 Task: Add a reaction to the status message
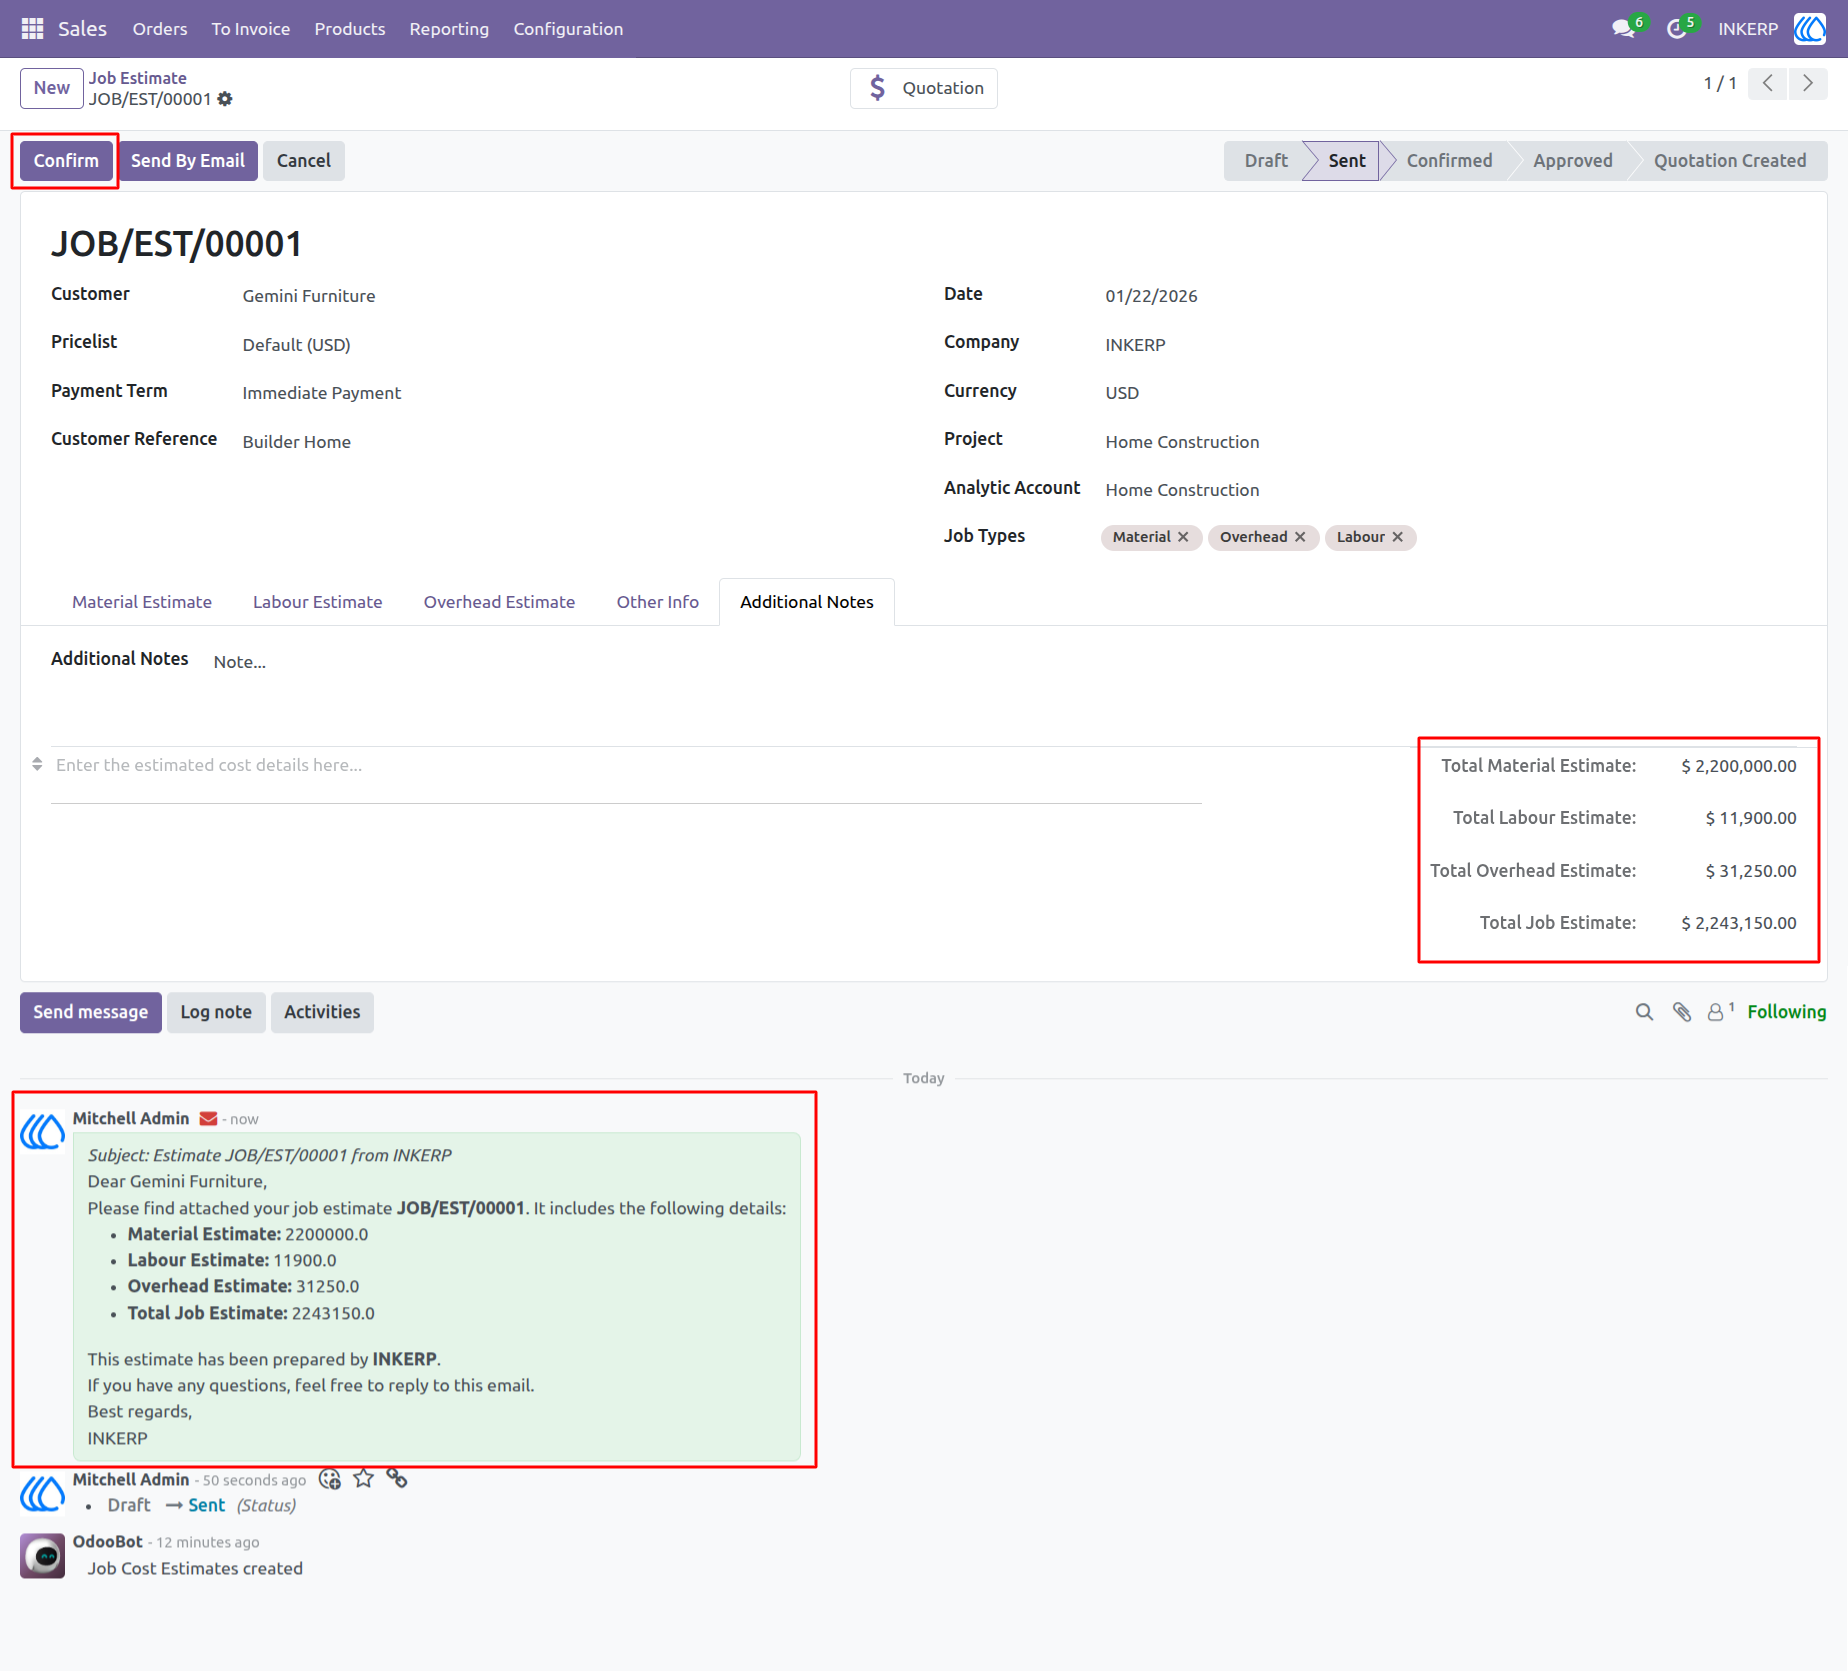coord(330,1479)
